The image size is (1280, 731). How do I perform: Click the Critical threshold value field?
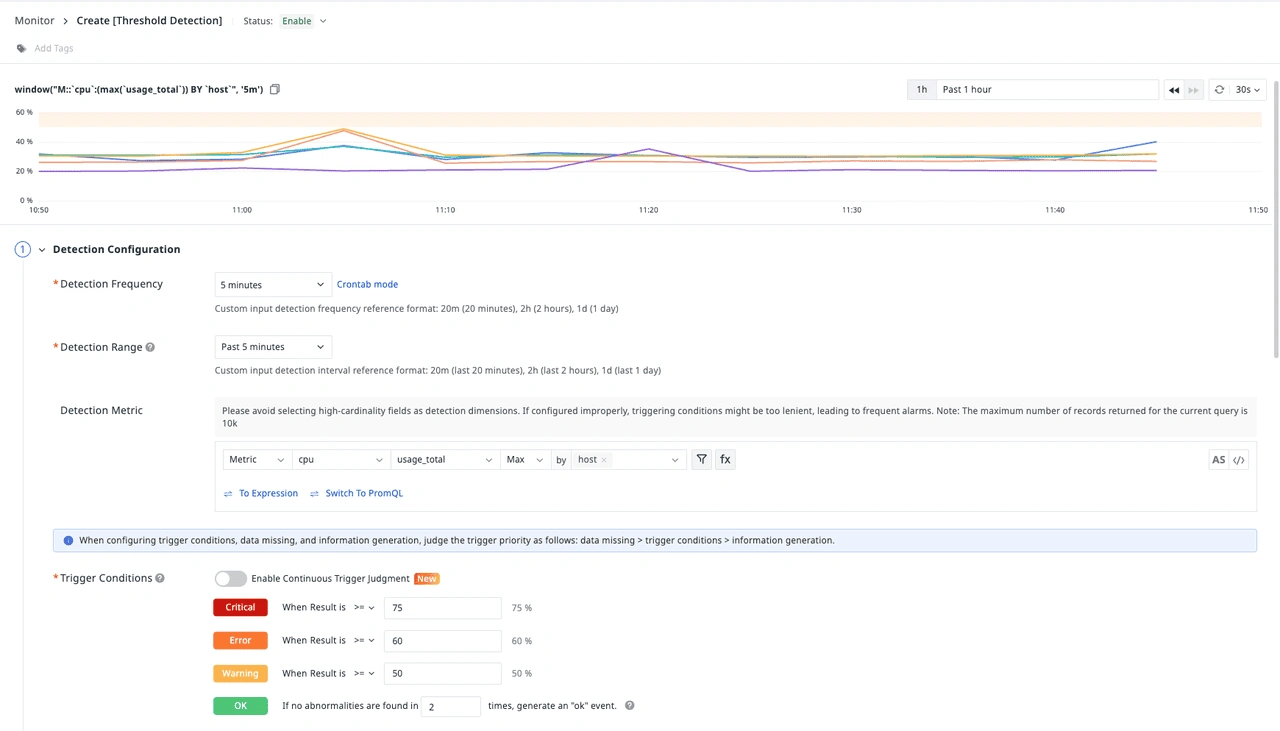pos(442,608)
